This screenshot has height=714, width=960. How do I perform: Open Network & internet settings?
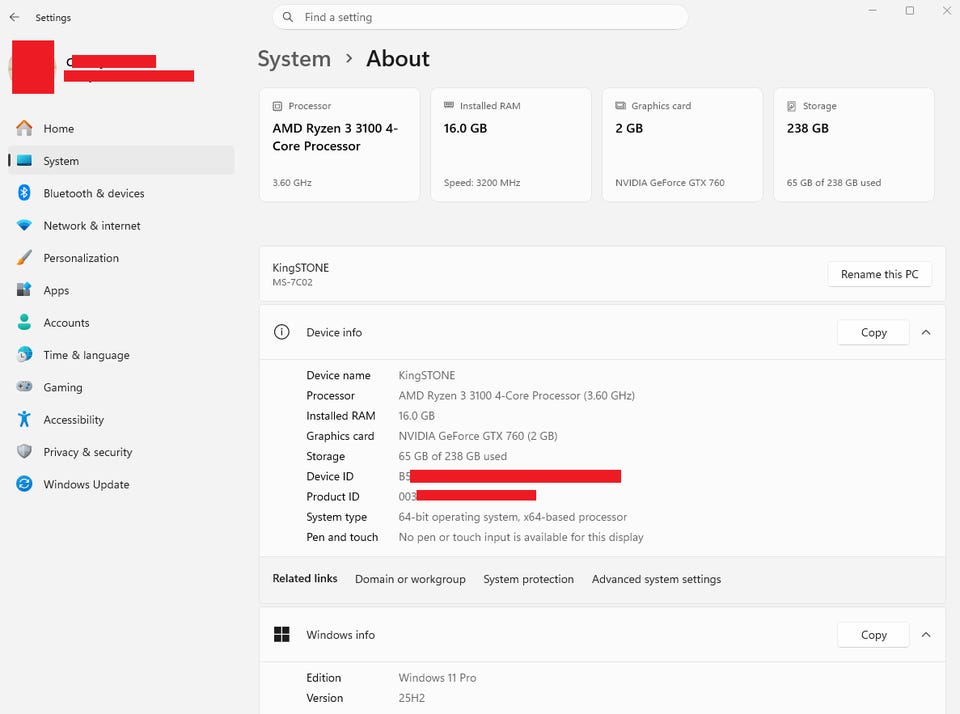pos(121,225)
